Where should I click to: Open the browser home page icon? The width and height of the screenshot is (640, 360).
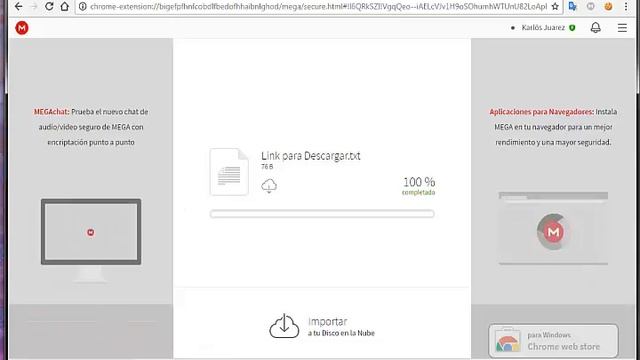coord(64,7)
